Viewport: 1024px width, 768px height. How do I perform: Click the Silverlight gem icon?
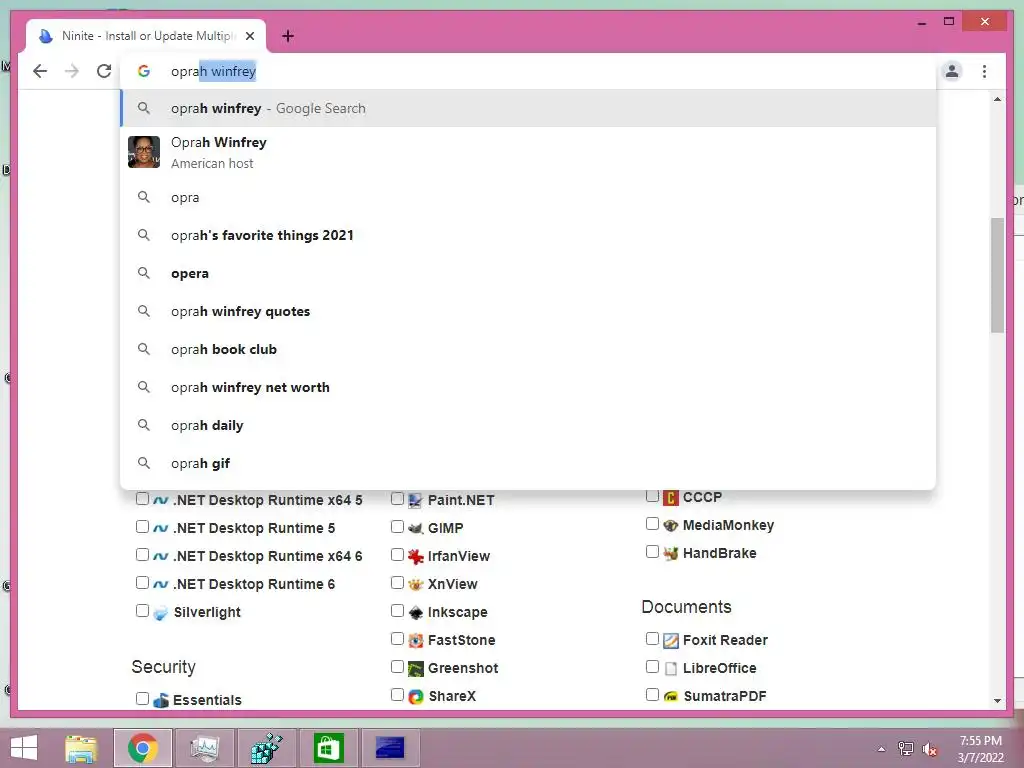[160, 613]
